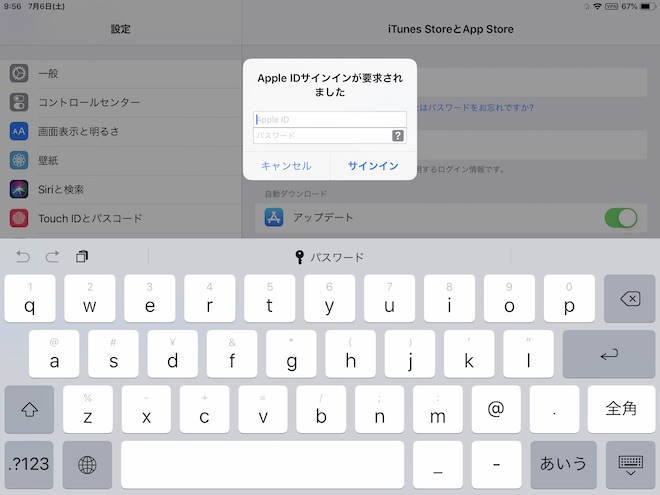Image resolution: width=660 pixels, height=495 pixels.
Task: Tap the パスワード autofill suggestion
Action: (x=330, y=257)
